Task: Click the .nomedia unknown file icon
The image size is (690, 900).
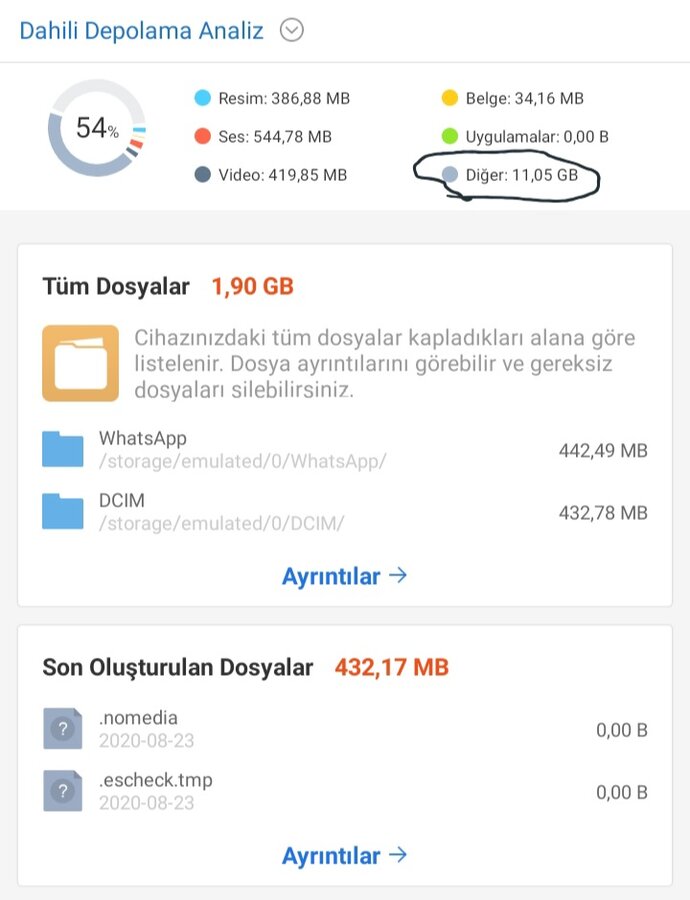Action: pos(63,729)
